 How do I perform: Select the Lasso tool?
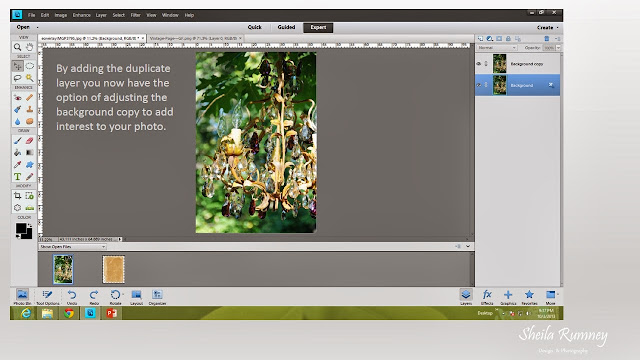tap(18, 78)
